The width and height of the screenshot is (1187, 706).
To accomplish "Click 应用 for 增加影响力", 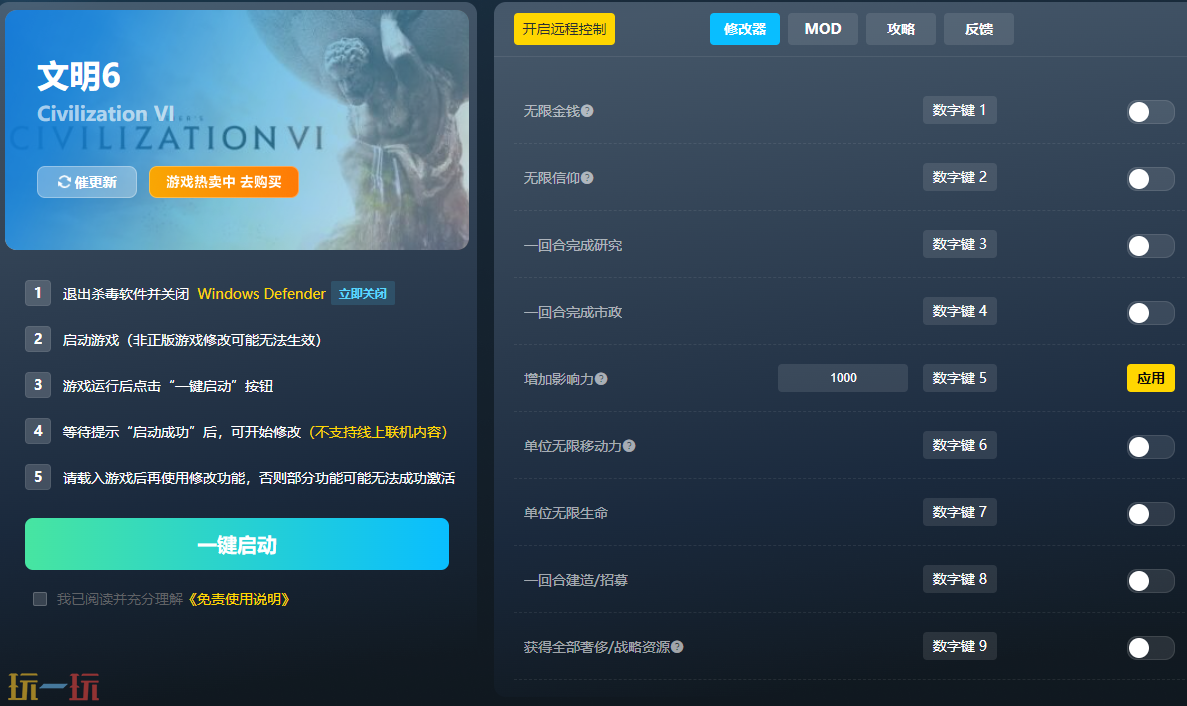I will click(x=1151, y=378).
